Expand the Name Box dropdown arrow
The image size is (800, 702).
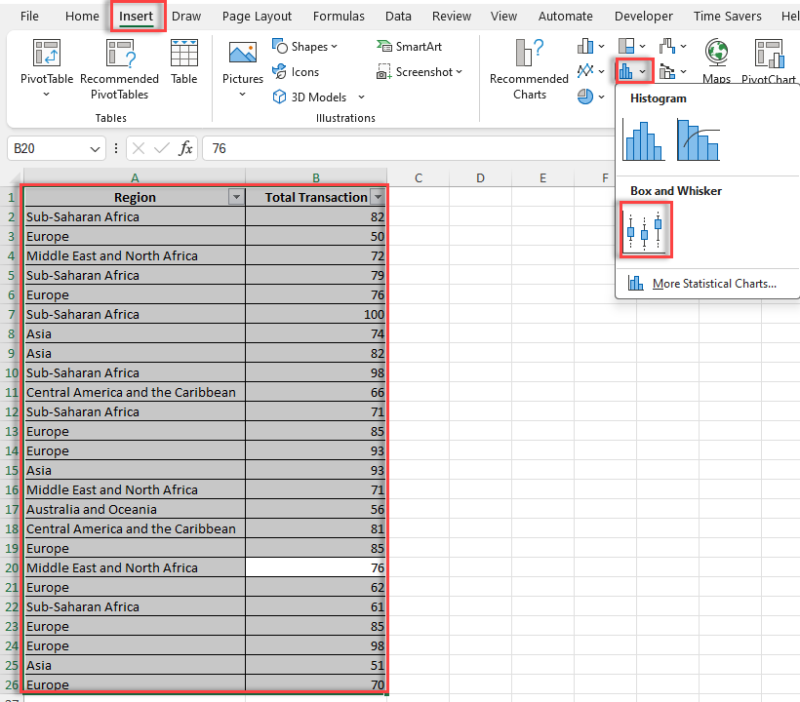click(95, 148)
